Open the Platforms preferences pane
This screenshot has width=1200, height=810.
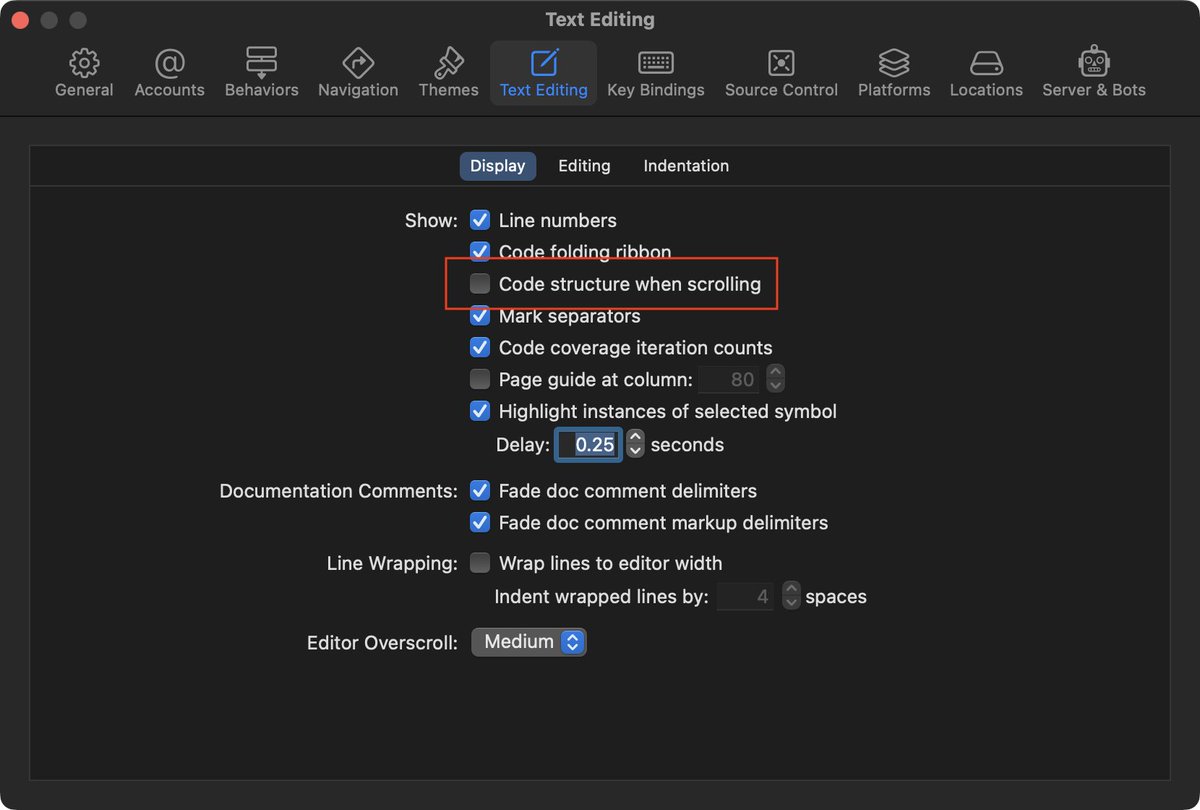pos(894,73)
